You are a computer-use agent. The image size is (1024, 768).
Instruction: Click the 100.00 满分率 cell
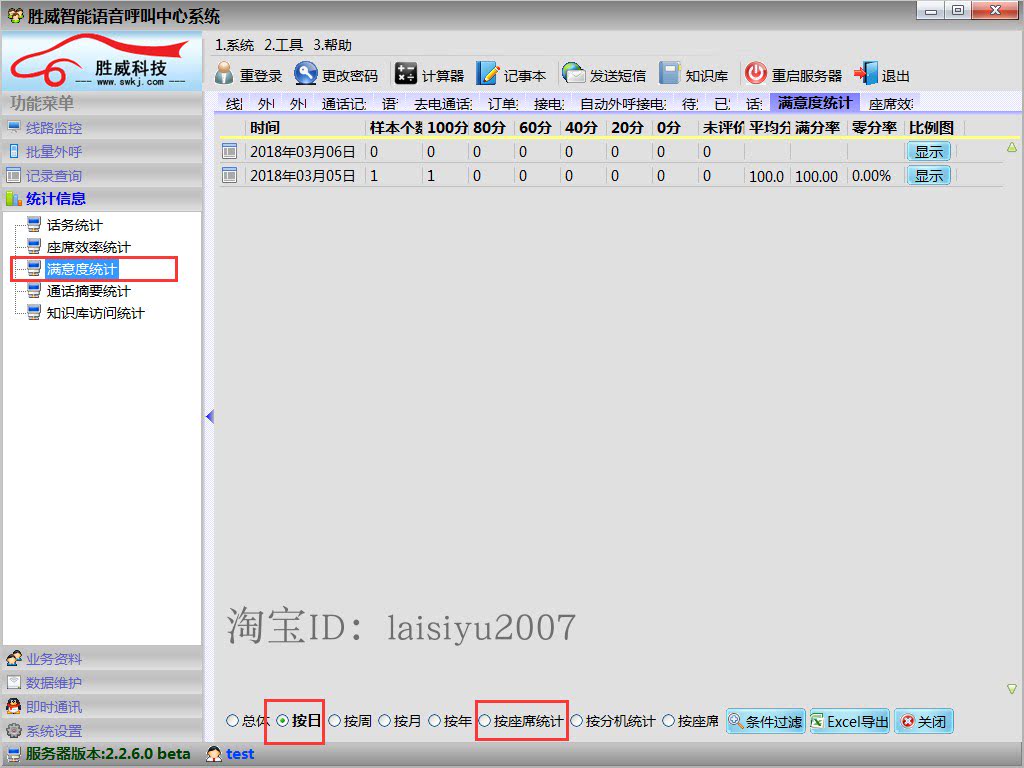(x=816, y=176)
